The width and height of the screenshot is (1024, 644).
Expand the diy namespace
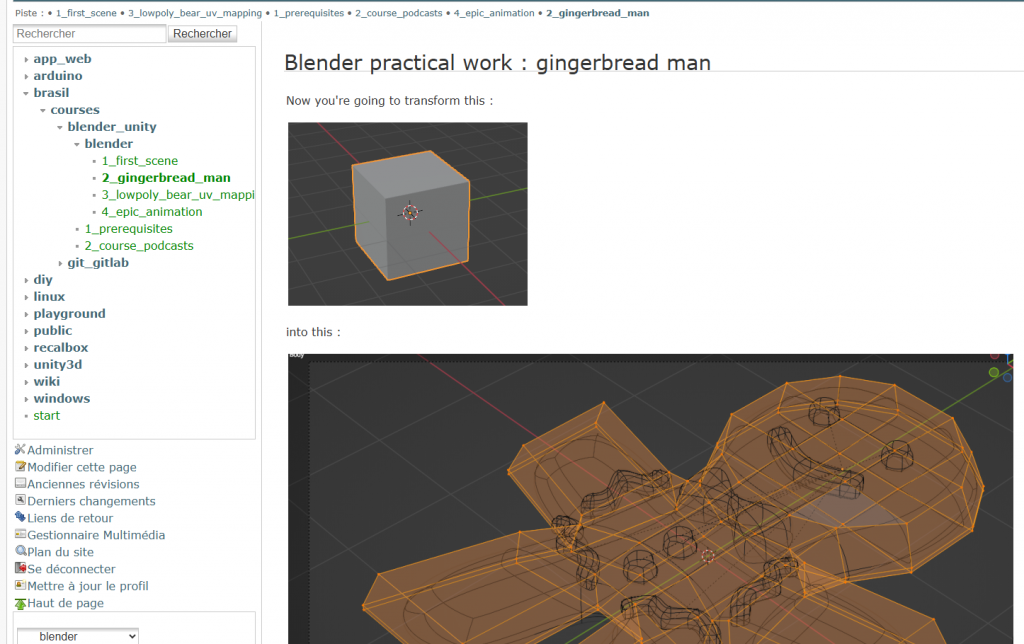(26, 280)
